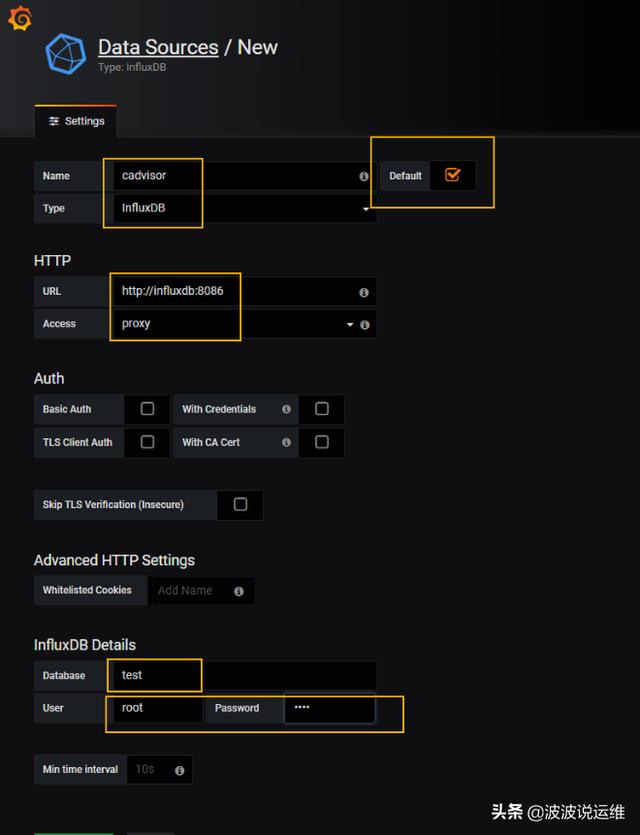This screenshot has width=640, height=835.
Task: Click the "Password" label
Action: tap(237, 708)
